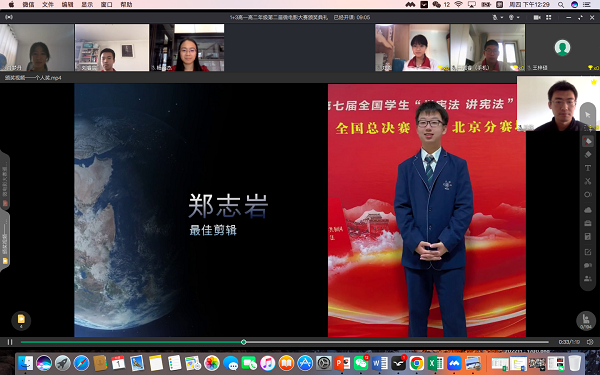
Task: Open the 窗口 menu
Action: [x=107, y=5]
